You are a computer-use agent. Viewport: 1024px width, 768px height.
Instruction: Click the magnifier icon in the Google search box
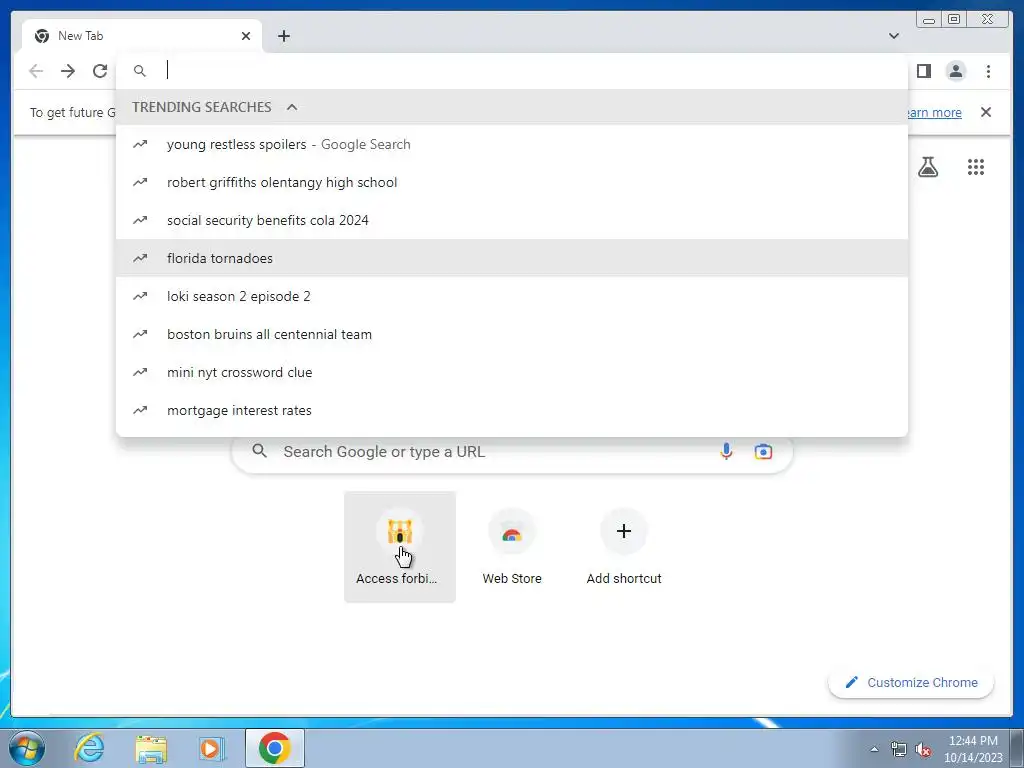coord(259,451)
